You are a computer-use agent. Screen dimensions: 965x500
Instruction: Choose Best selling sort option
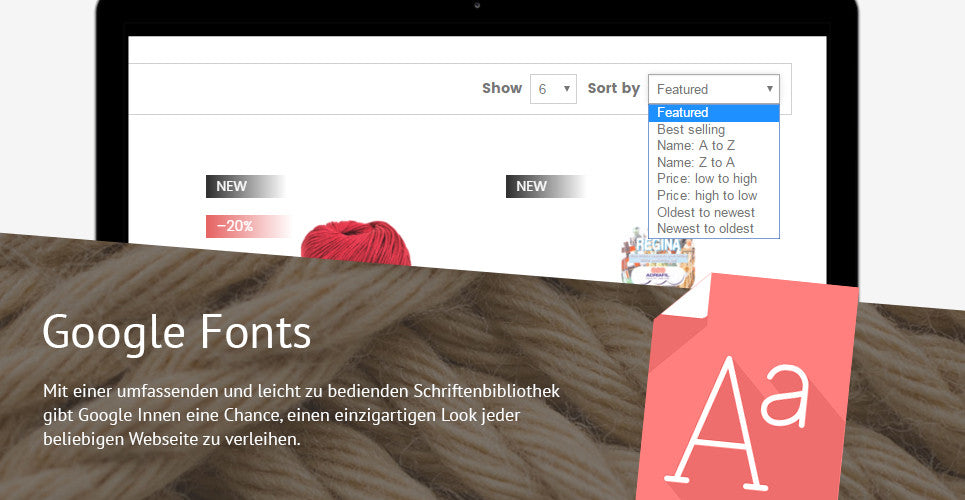click(x=713, y=129)
